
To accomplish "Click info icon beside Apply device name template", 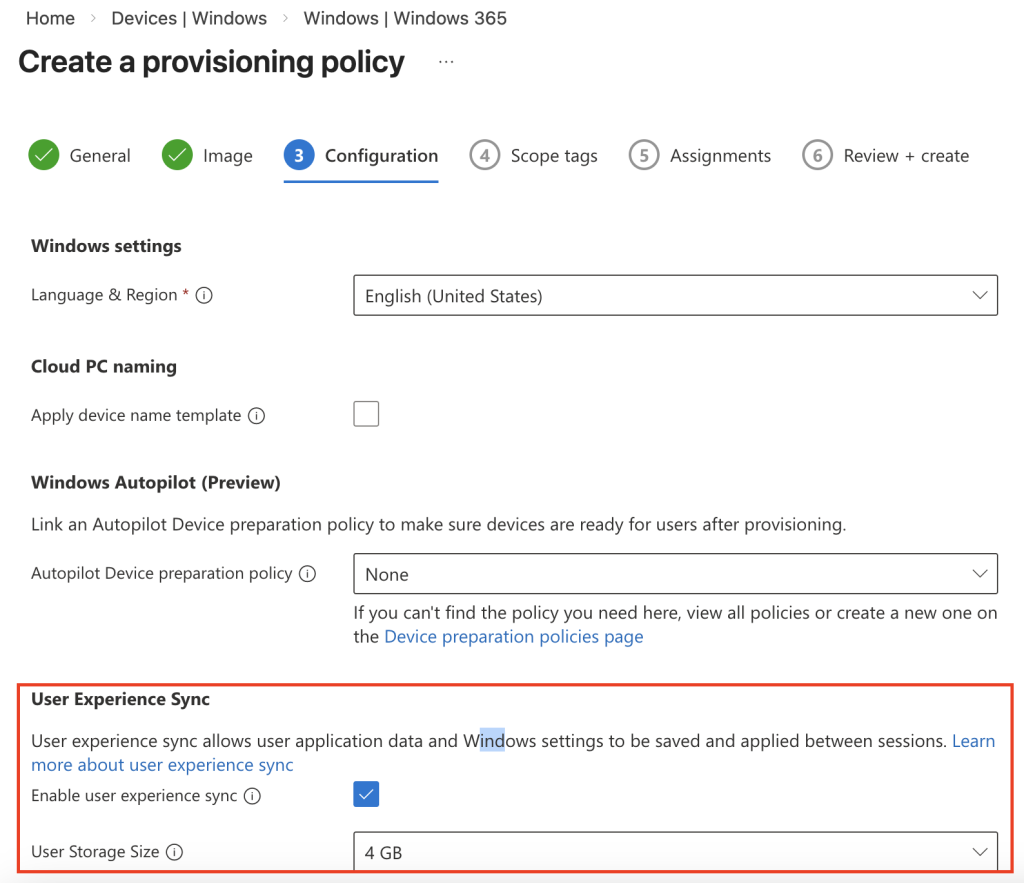I will pyautogui.click(x=256, y=416).
